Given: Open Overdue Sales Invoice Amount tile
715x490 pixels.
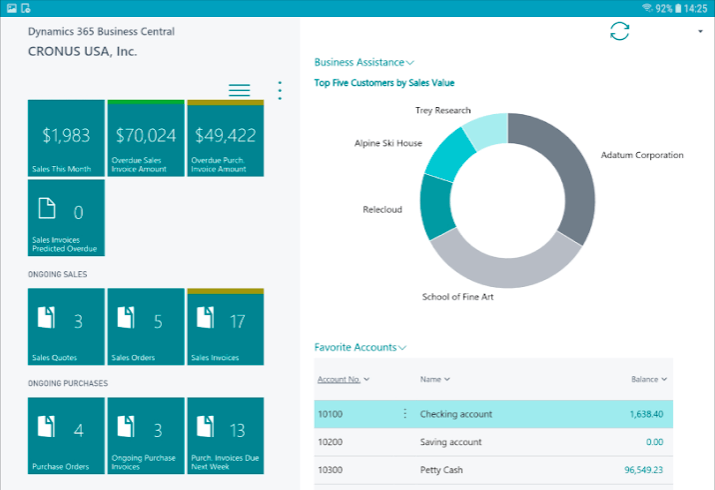Looking at the screenshot, I should [x=146, y=138].
